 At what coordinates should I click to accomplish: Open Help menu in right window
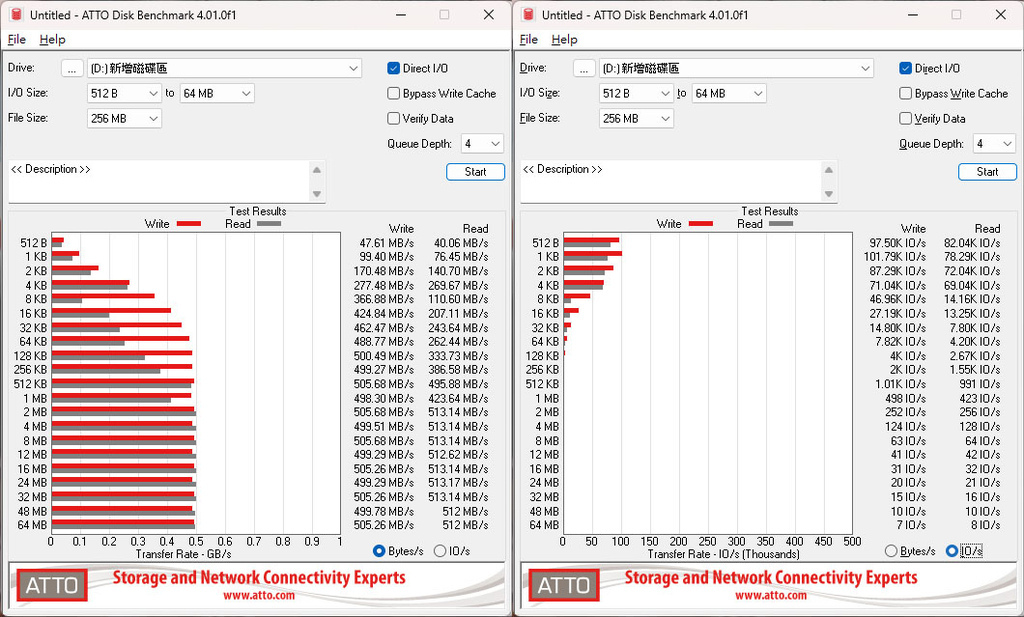564,39
